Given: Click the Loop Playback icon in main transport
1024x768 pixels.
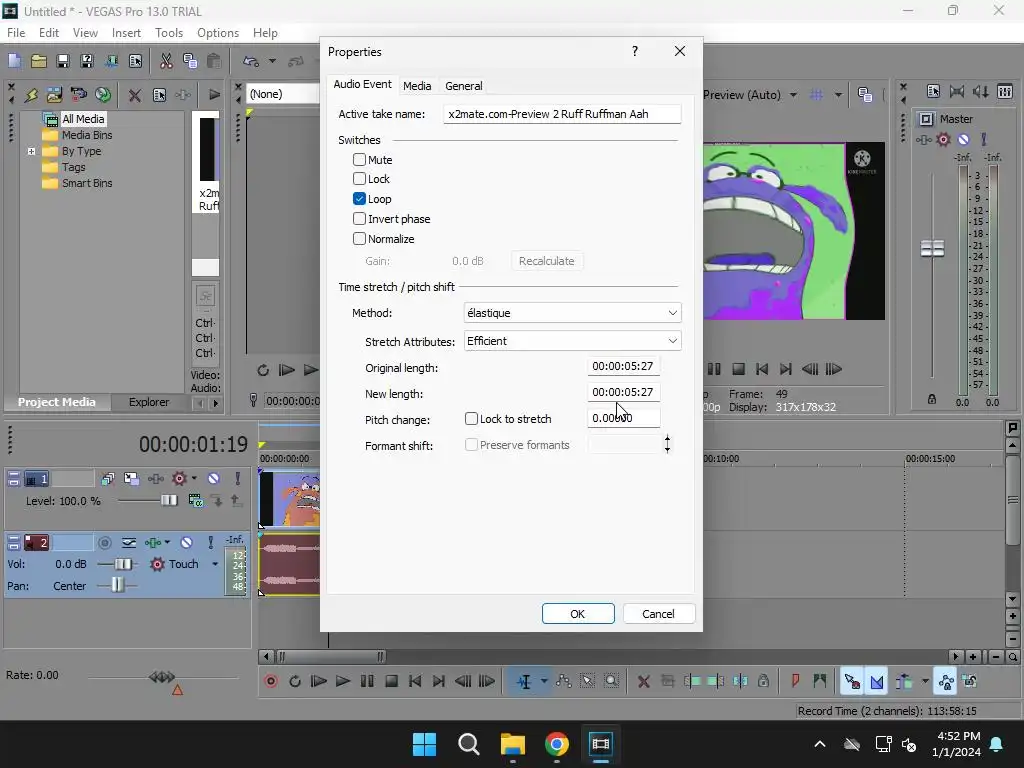Looking at the screenshot, I should click(295, 681).
